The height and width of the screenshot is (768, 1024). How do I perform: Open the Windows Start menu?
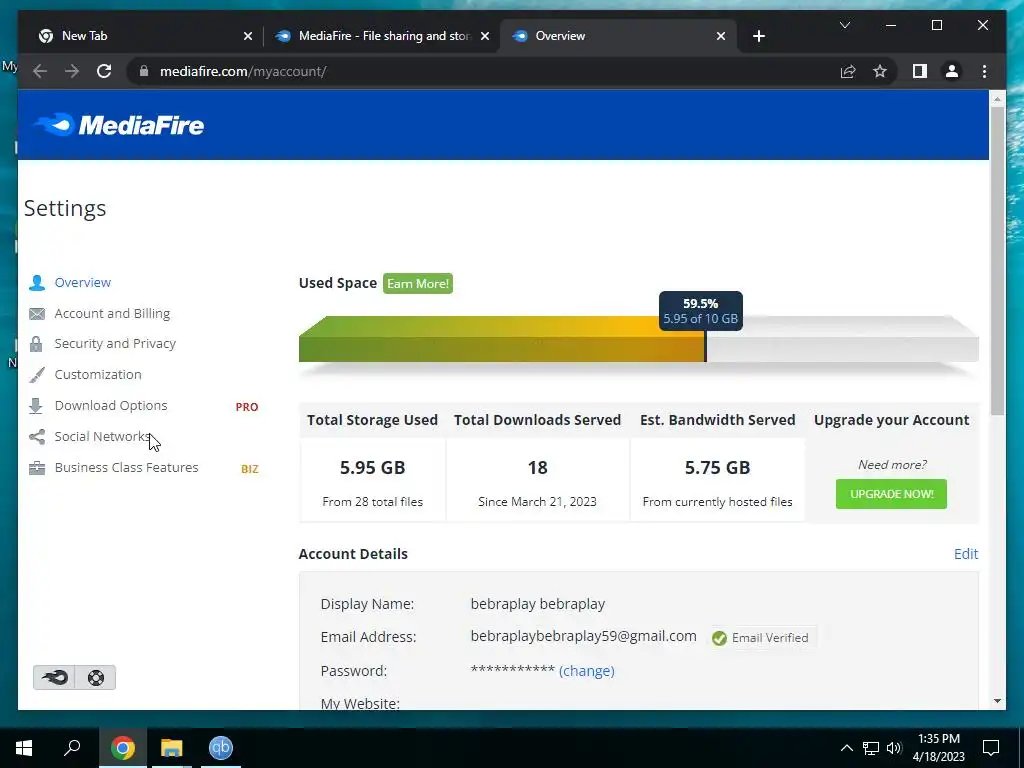[x=24, y=747]
